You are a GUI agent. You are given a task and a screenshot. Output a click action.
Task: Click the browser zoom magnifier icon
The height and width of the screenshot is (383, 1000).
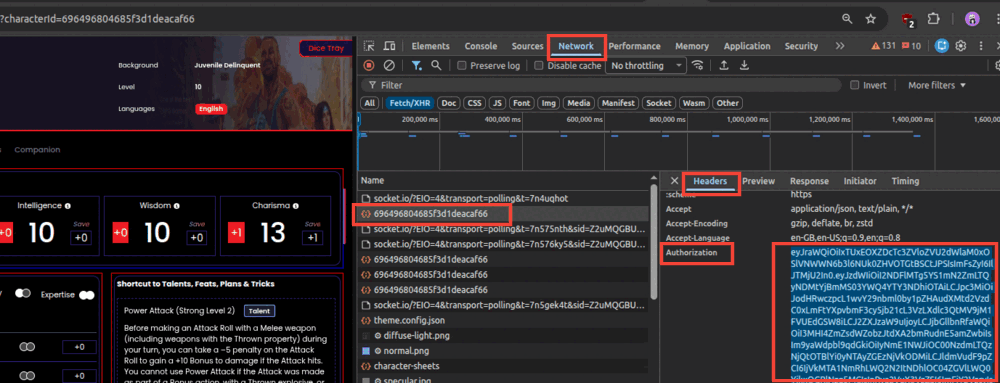[x=847, y=18]
